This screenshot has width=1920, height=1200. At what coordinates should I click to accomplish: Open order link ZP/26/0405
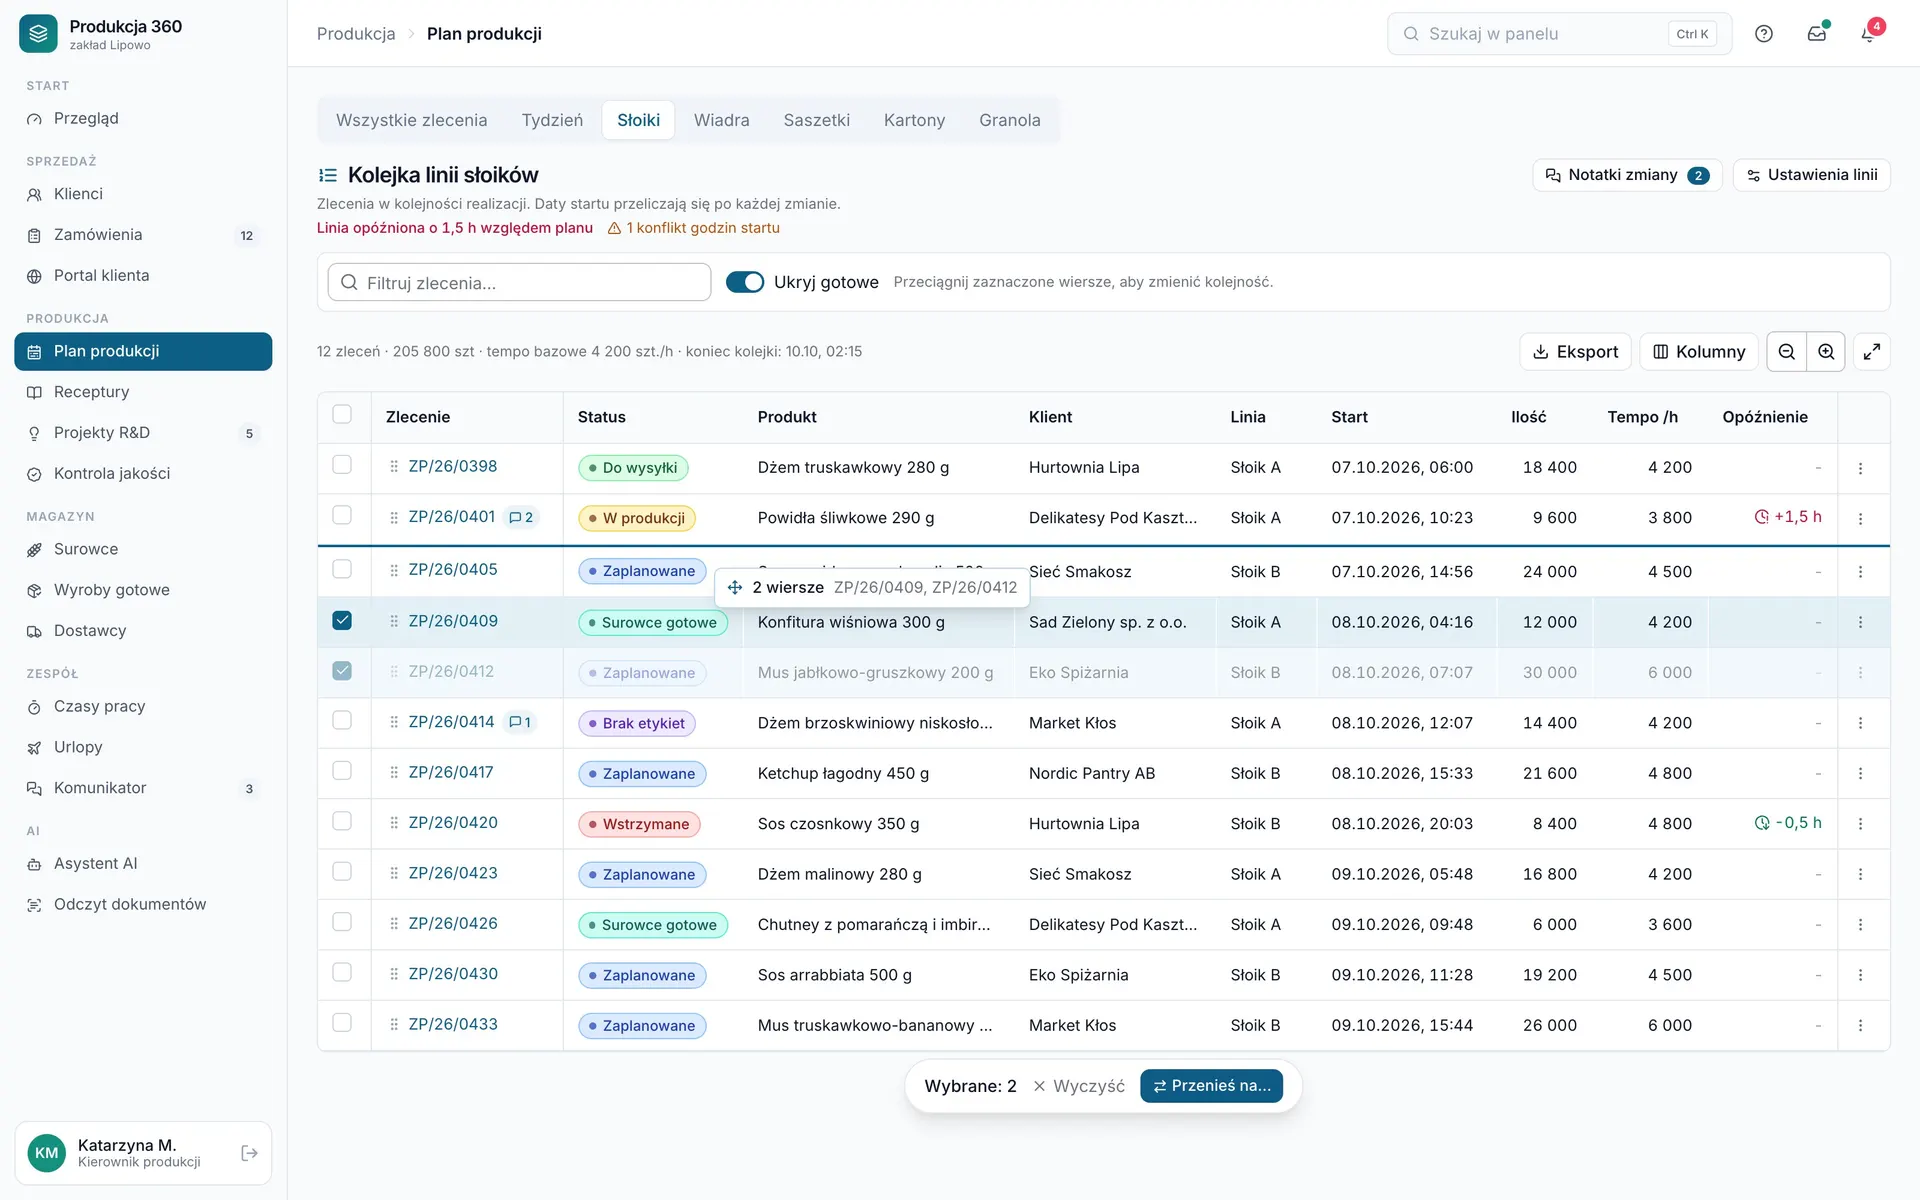pos(453,570)
